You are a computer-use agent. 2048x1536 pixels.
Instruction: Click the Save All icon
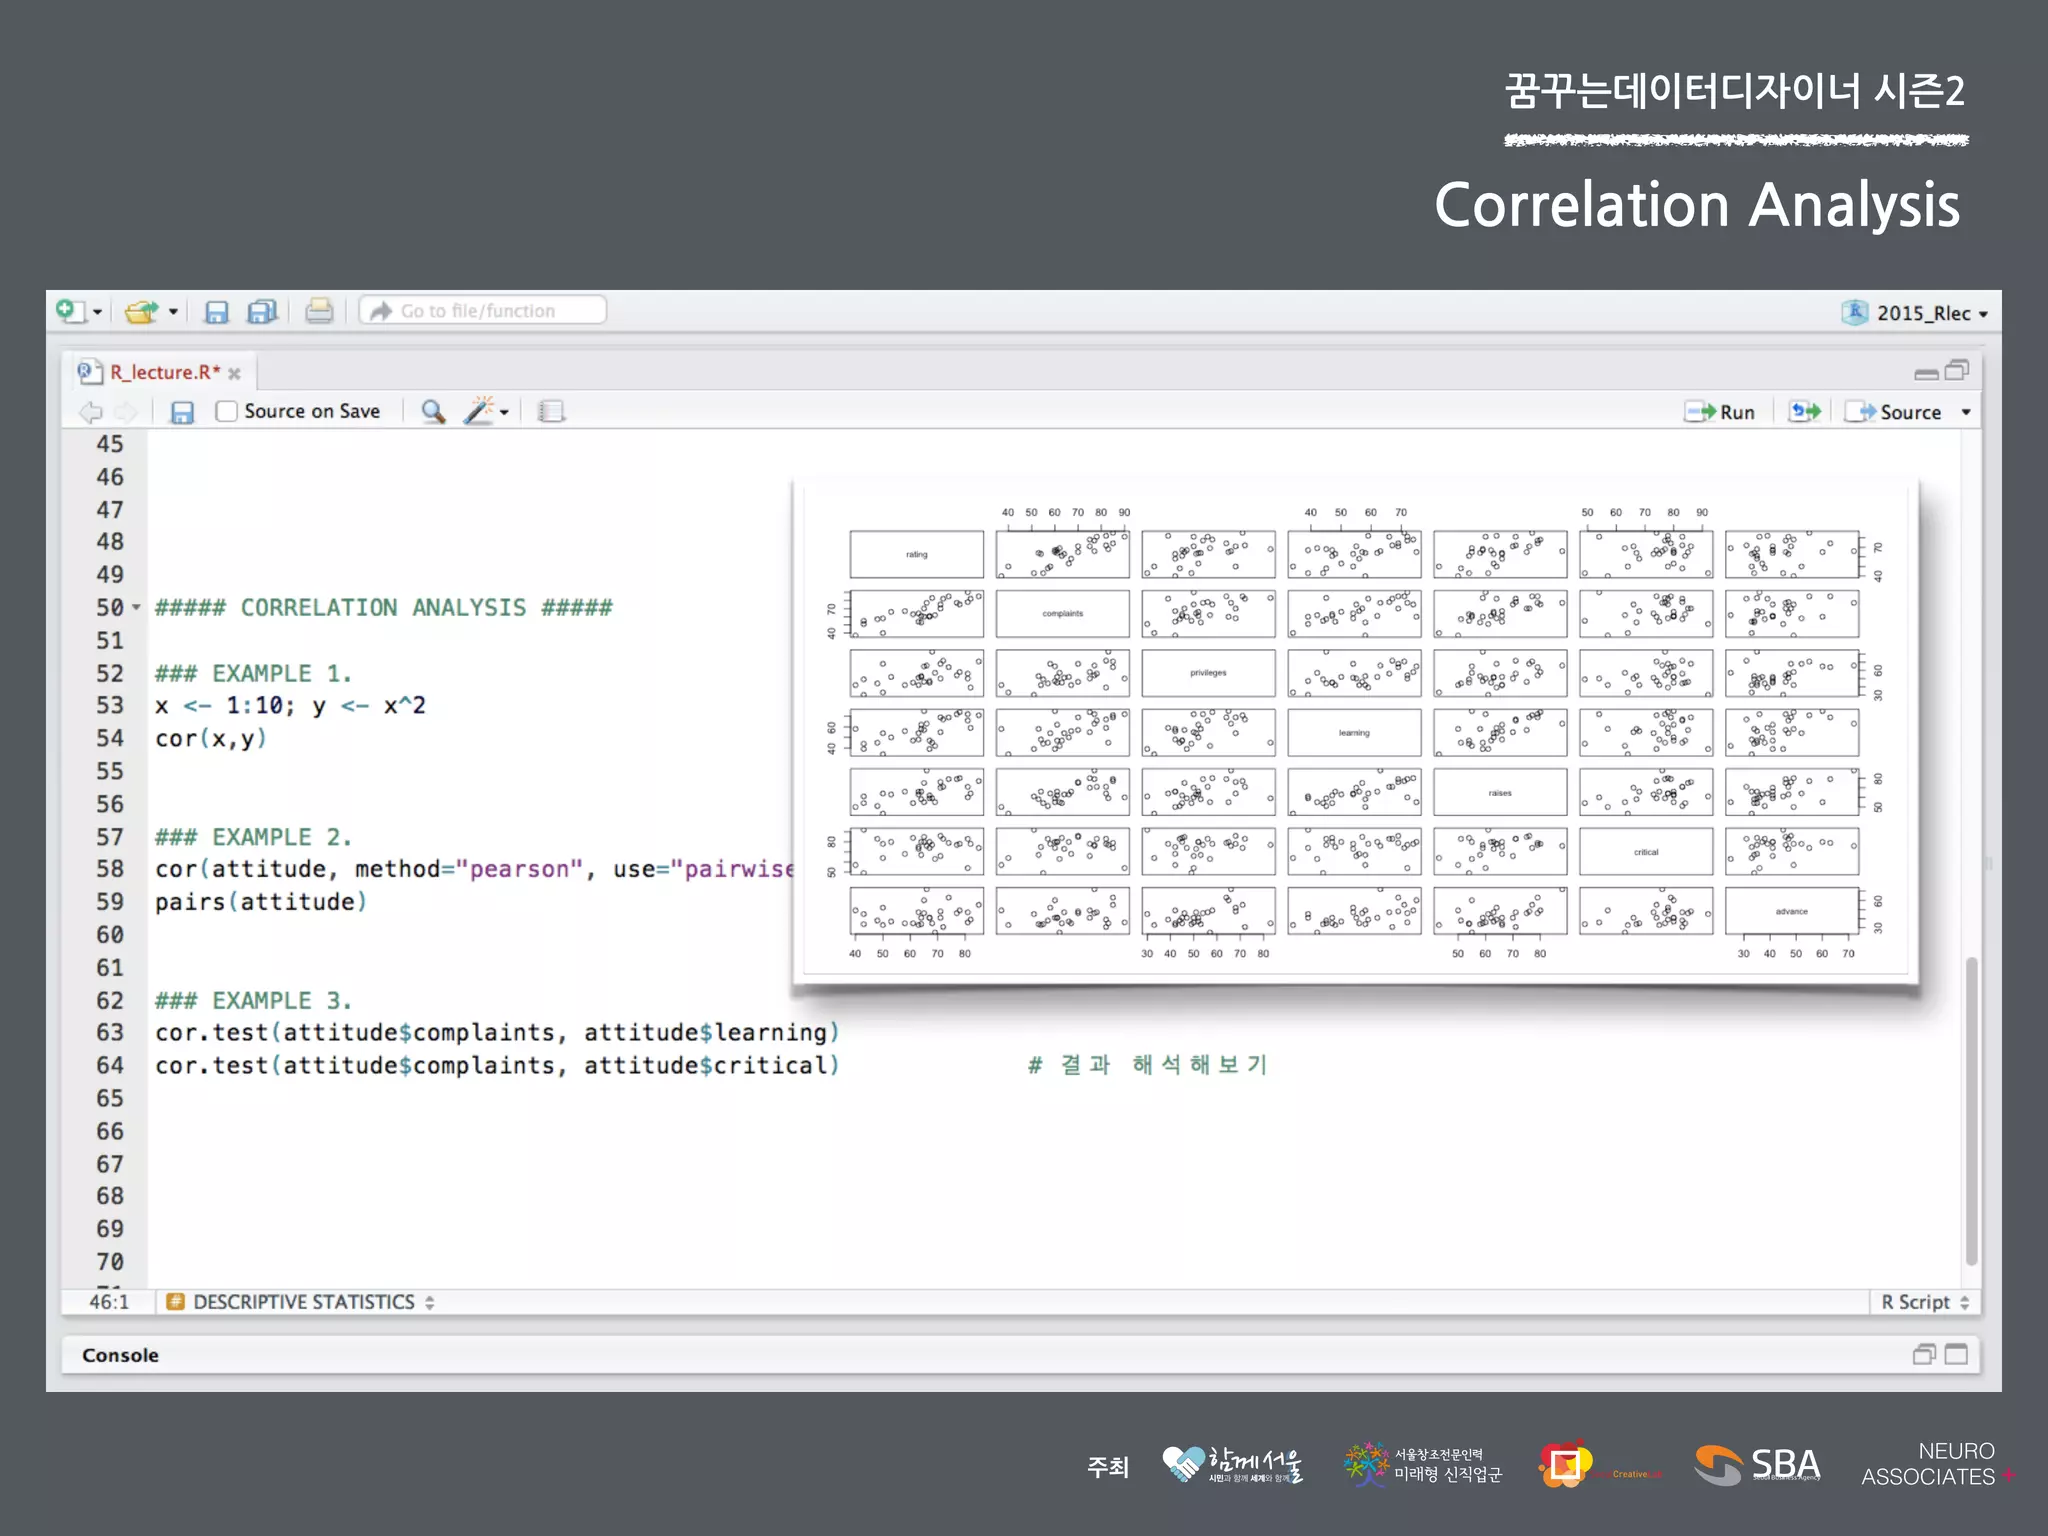click(262, 312)
